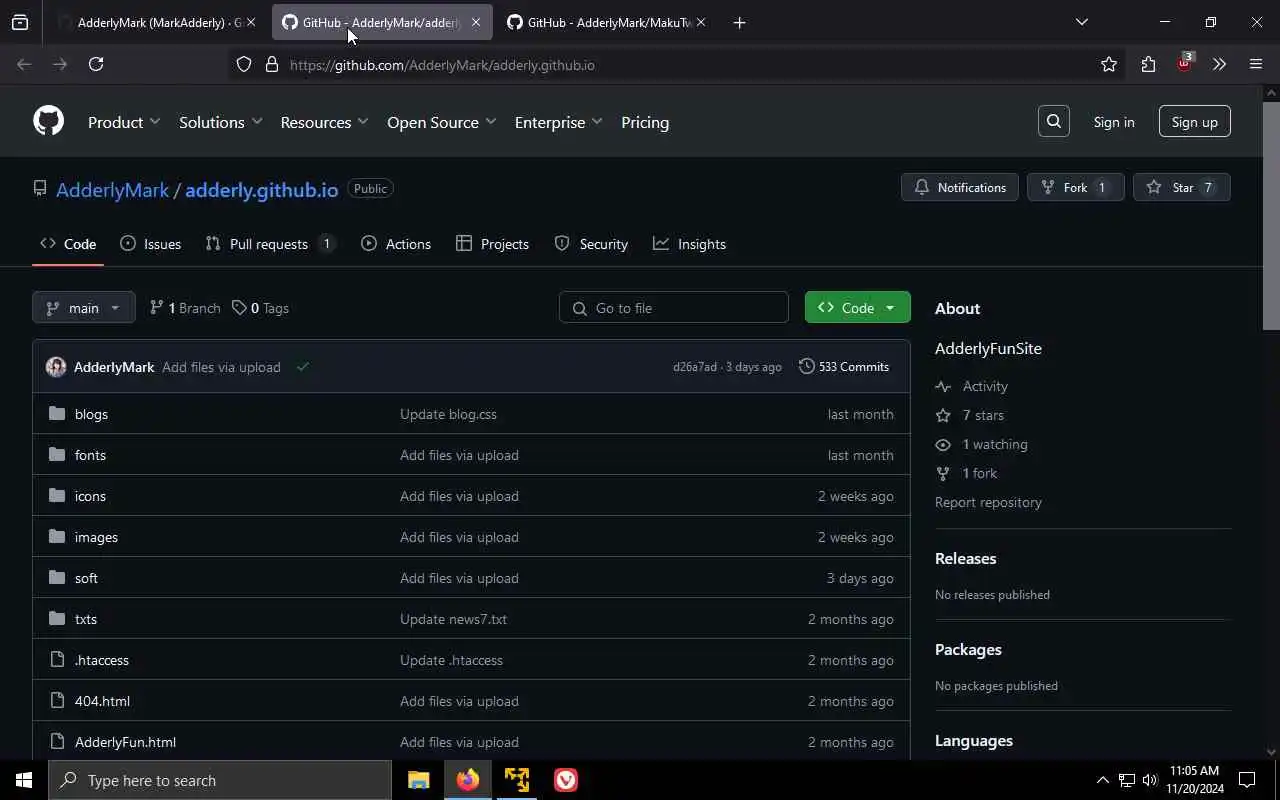Switch to the Issues tab
Image resolution: width=1280 pixels, height=800 pixels.
pos(150,244)
